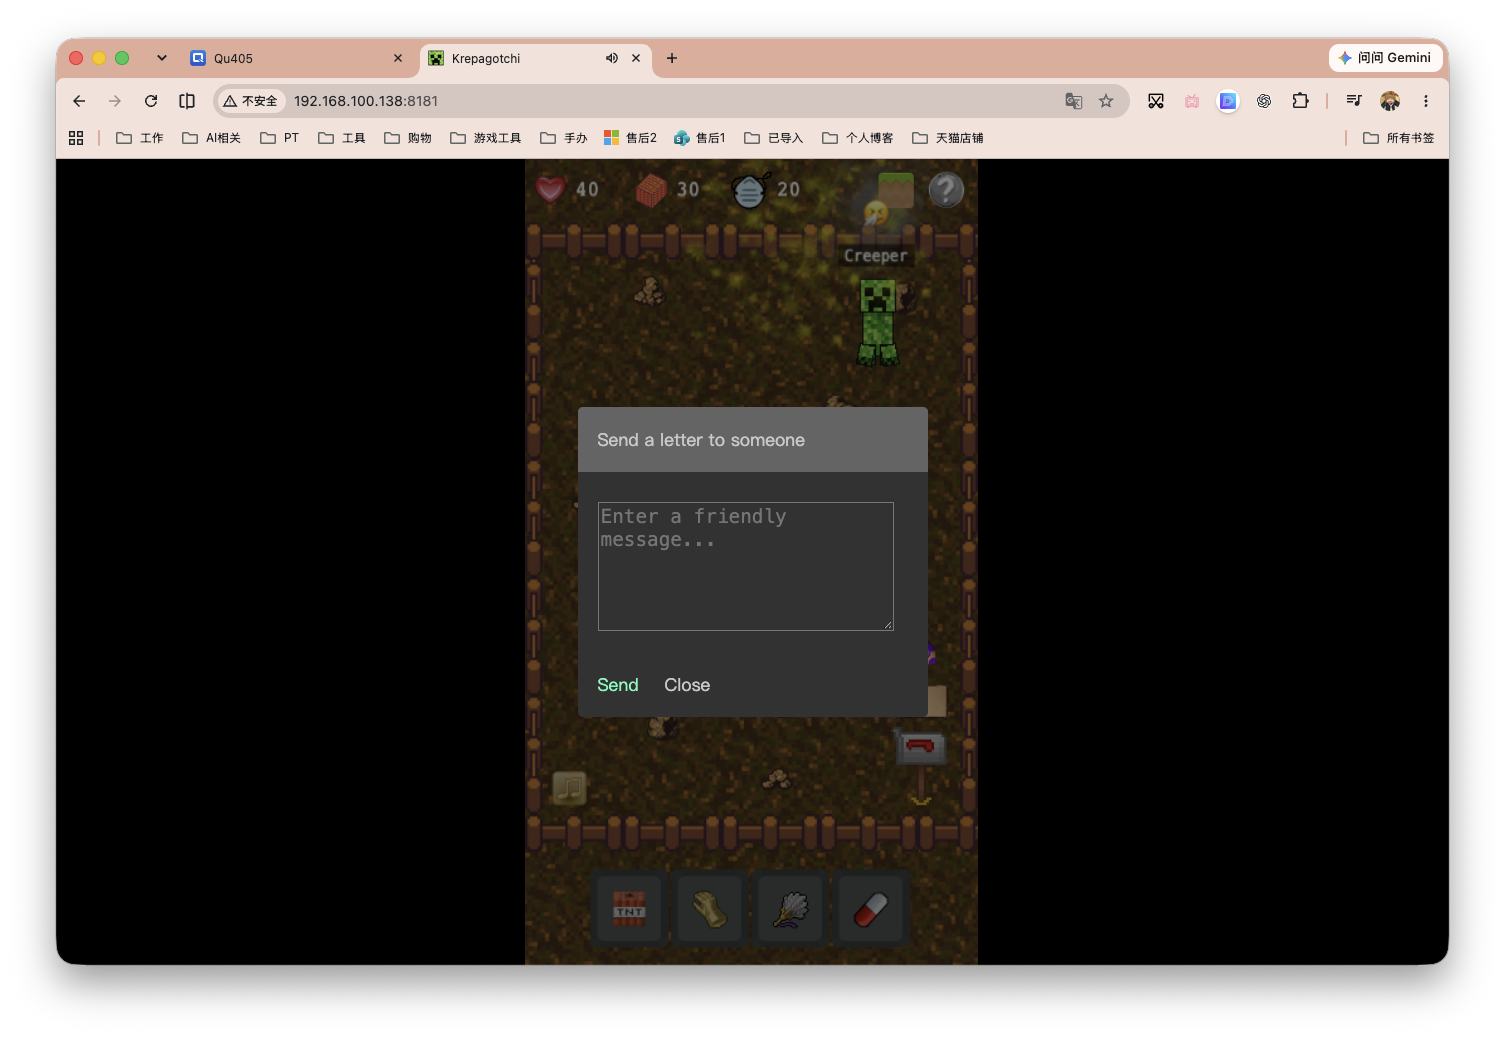1505x1039 pixels.
Task: Select the pill capsule item
Action: pos(871,909)
